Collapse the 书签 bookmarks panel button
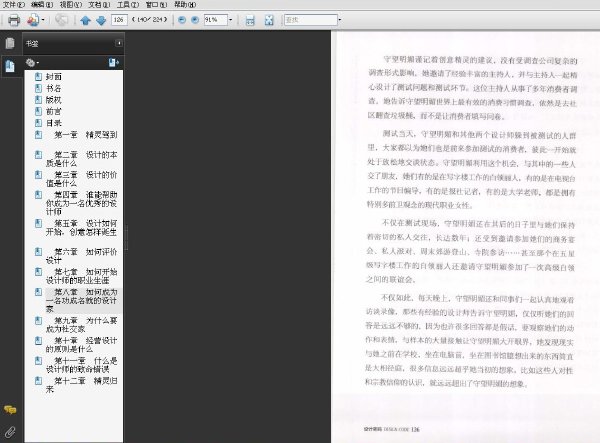600x443 pixels. pyautogui.click(x=119, y=43)
